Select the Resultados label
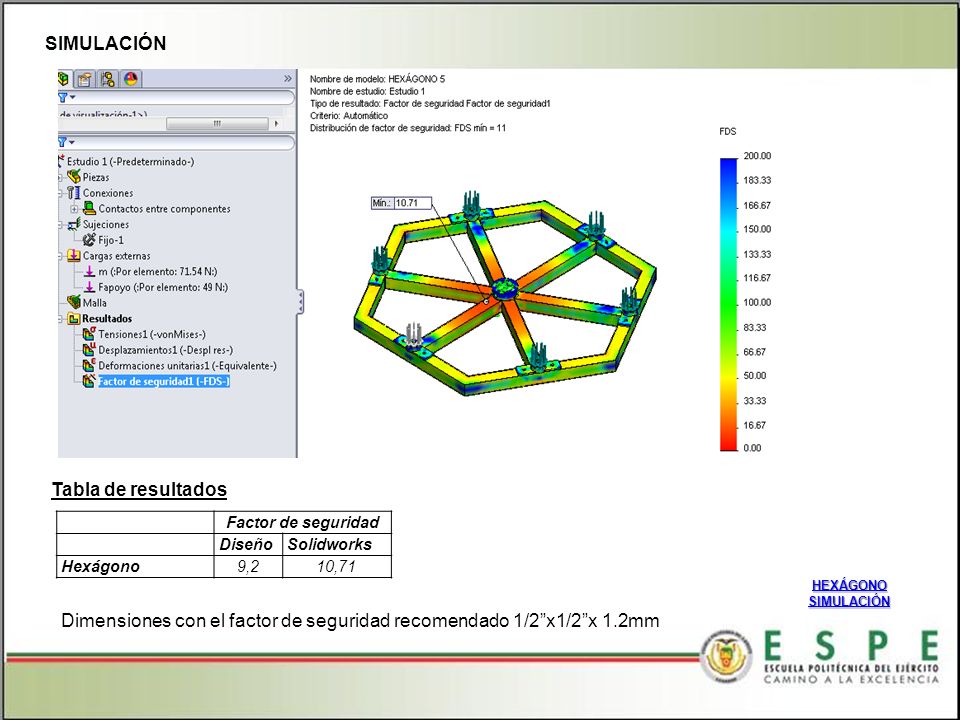This screenshot has height=720, width=960. click(x=107, y=318)
